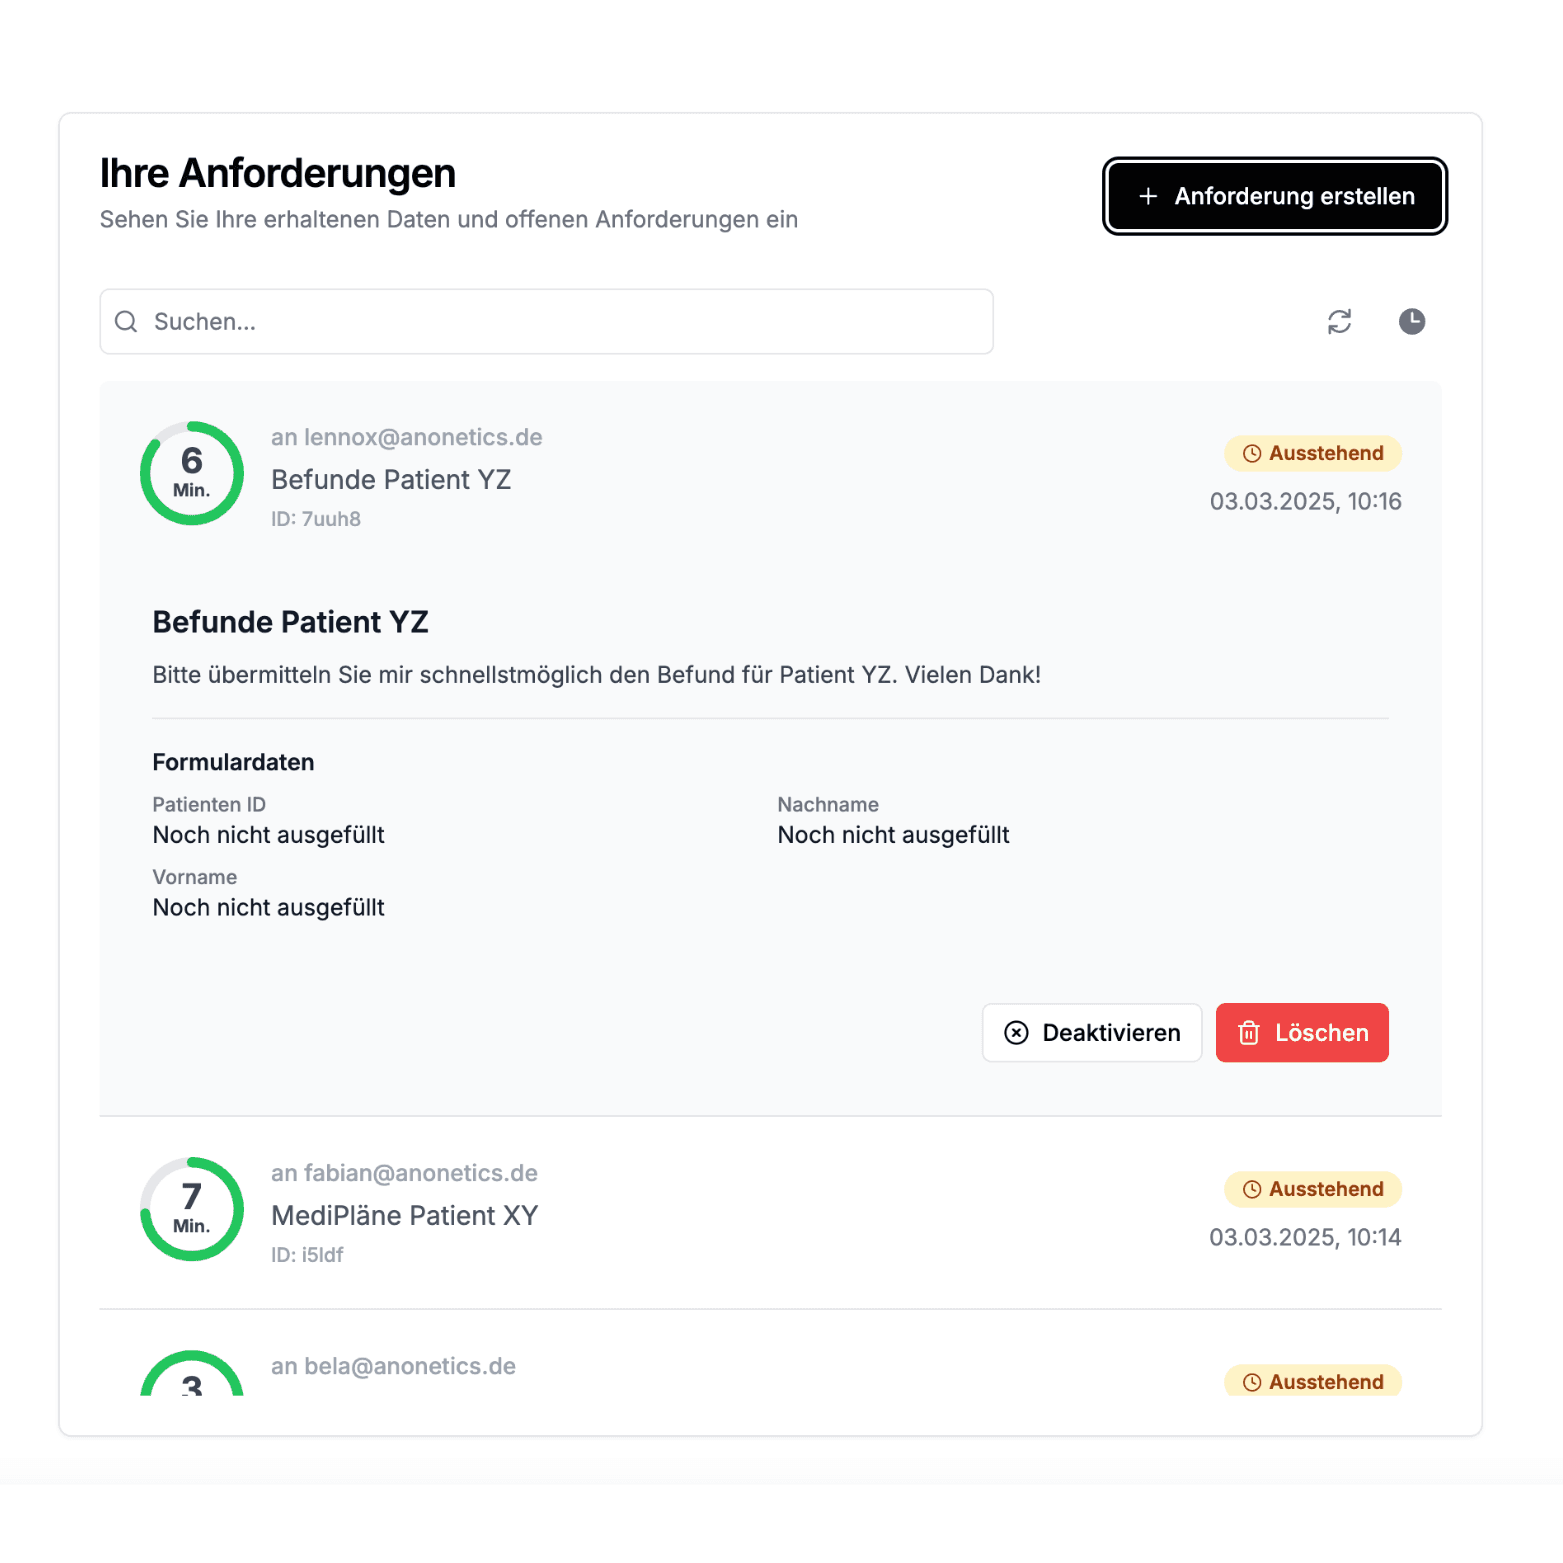The image size is (1563, 1563).
Task: Click the trash icon in Löschen
Action: 1249,1033
